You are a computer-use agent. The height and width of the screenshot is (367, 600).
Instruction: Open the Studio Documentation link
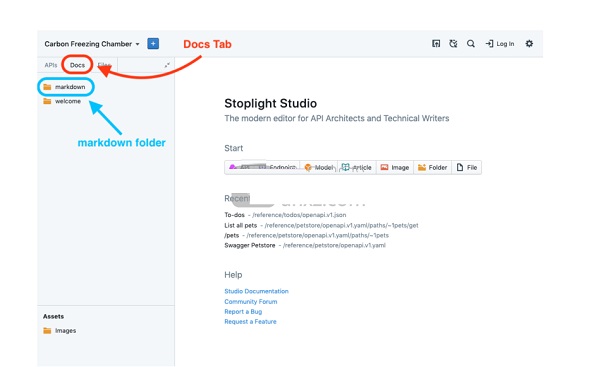tap(256, 291)
